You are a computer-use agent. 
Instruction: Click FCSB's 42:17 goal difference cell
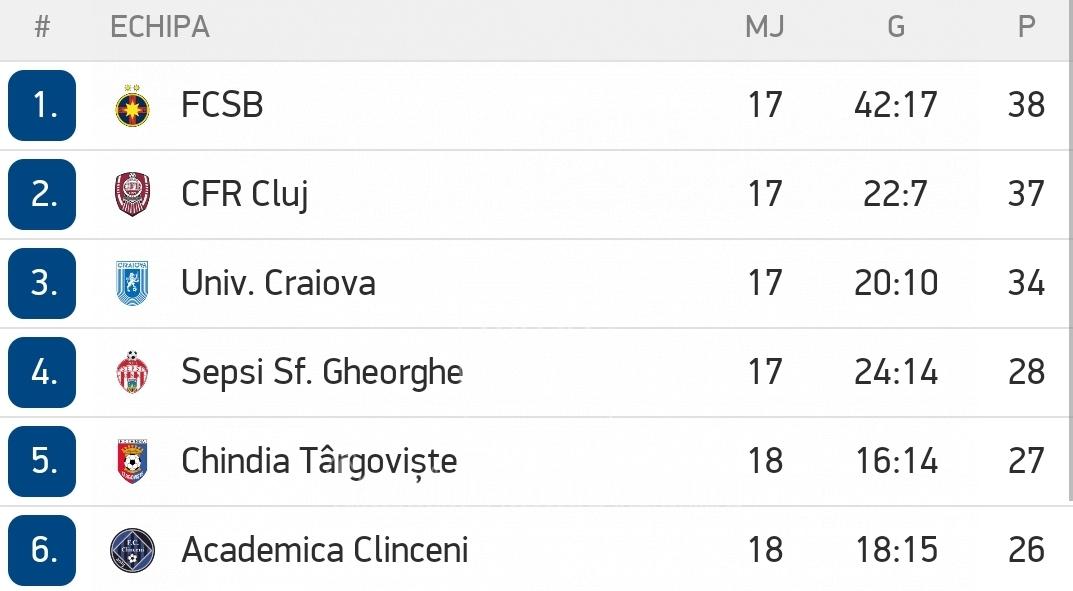(x=896, y=105)
